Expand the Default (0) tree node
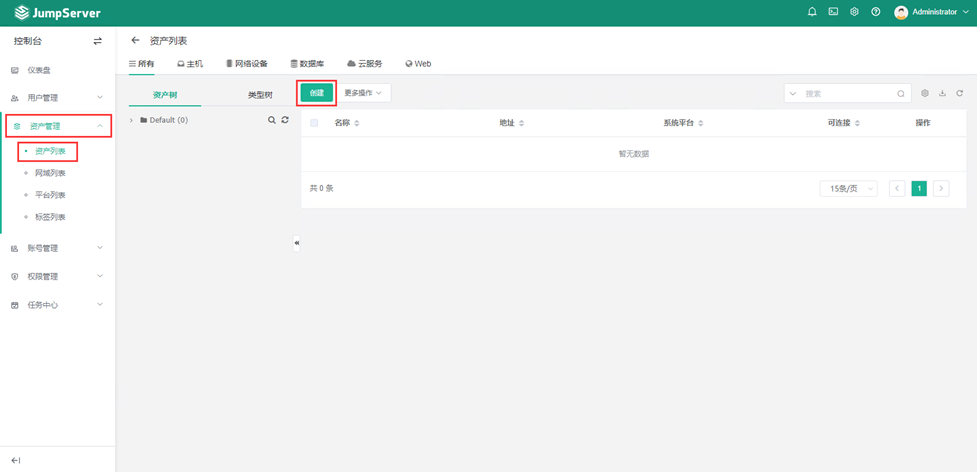Image resolution: width=977 pixels, height=472 pixels. pyautogui.click(x=132, y=120)
